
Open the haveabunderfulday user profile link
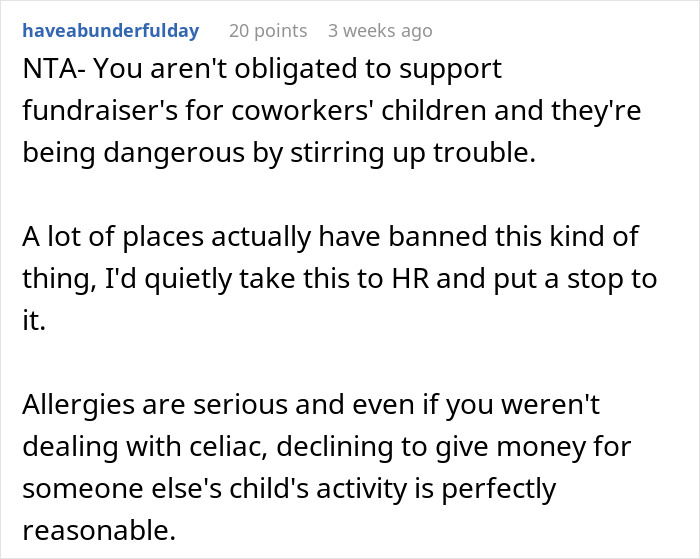pyautogui.click(x=110, y=31)
